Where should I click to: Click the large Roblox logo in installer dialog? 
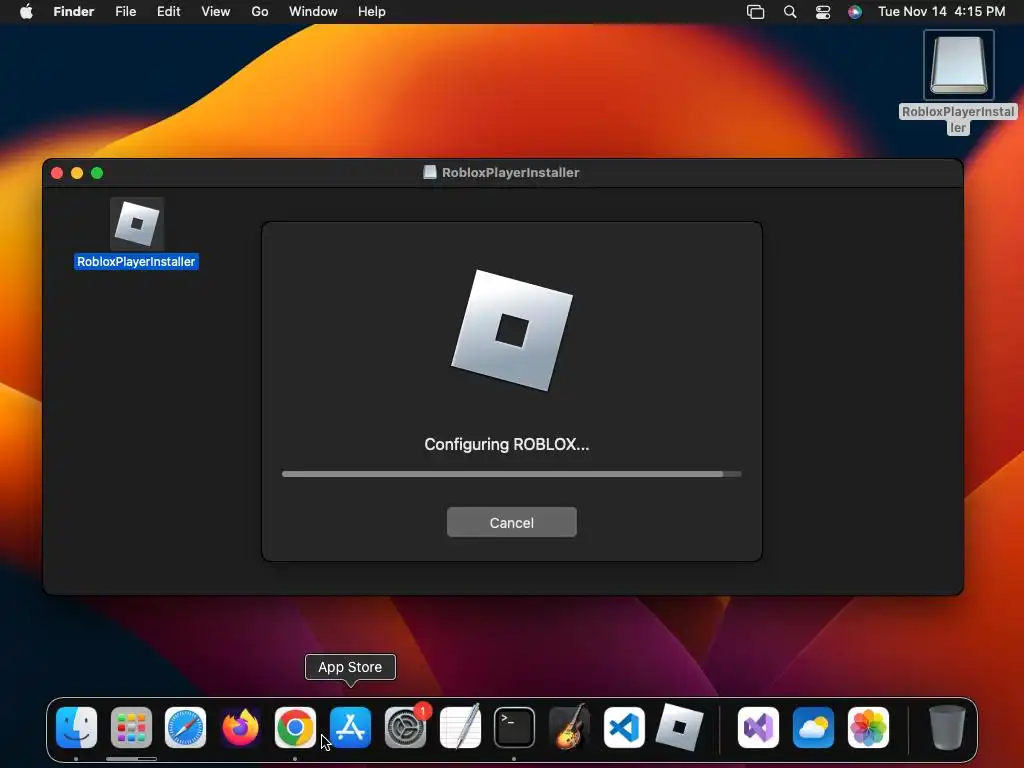[x=512, y=330]
